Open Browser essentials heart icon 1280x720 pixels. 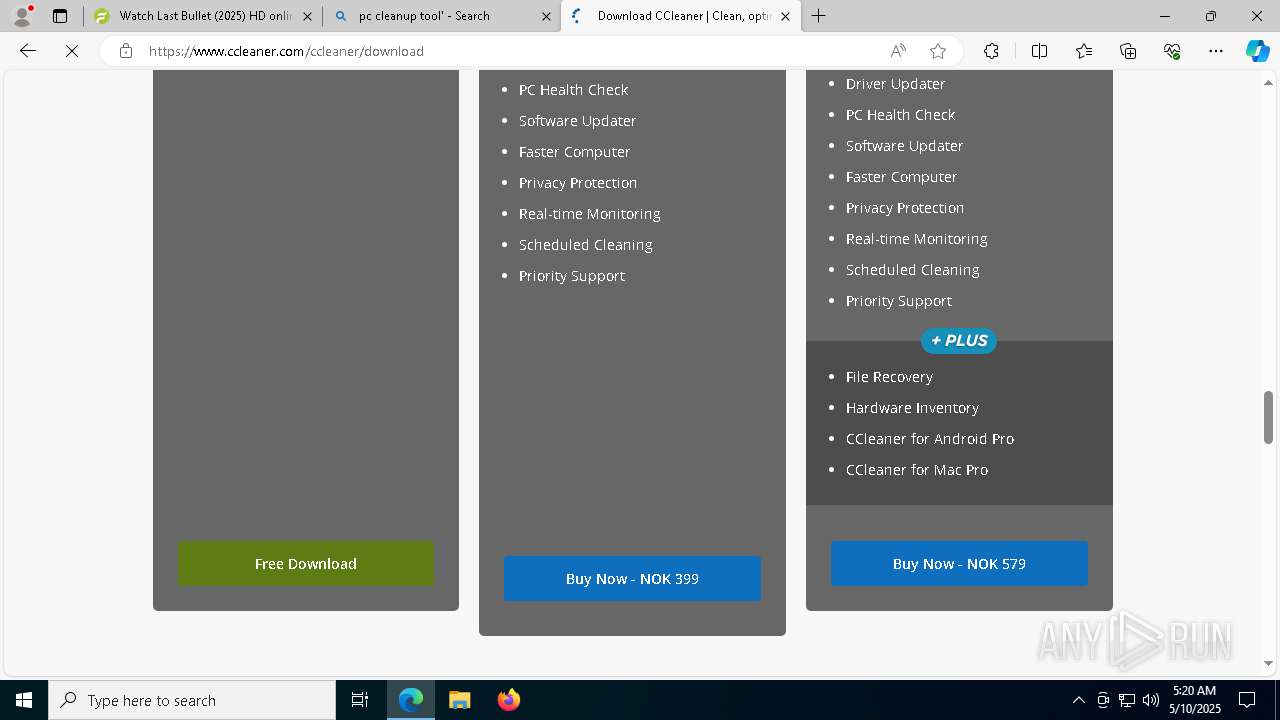pyautogui.click(x=1172, y=51)
